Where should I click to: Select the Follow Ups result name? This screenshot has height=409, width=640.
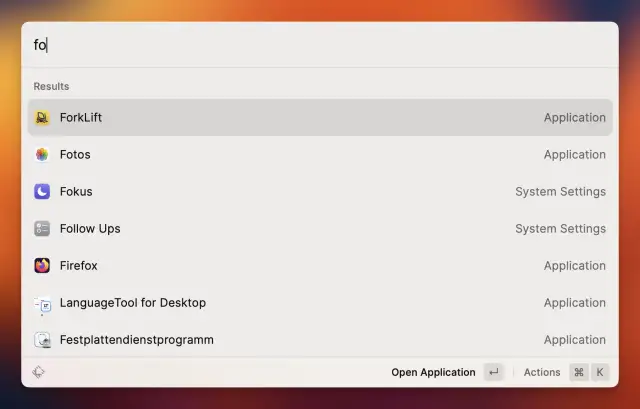(x=90, y=229)
